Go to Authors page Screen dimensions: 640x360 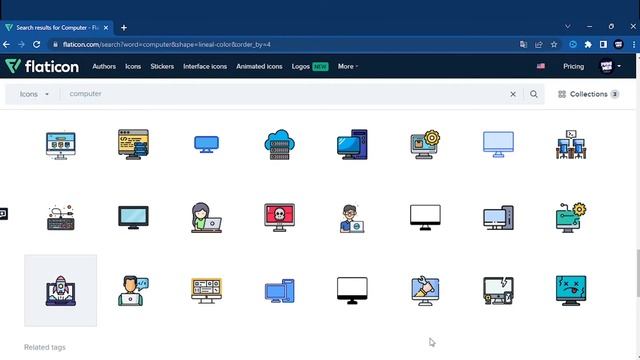point(104,66)
